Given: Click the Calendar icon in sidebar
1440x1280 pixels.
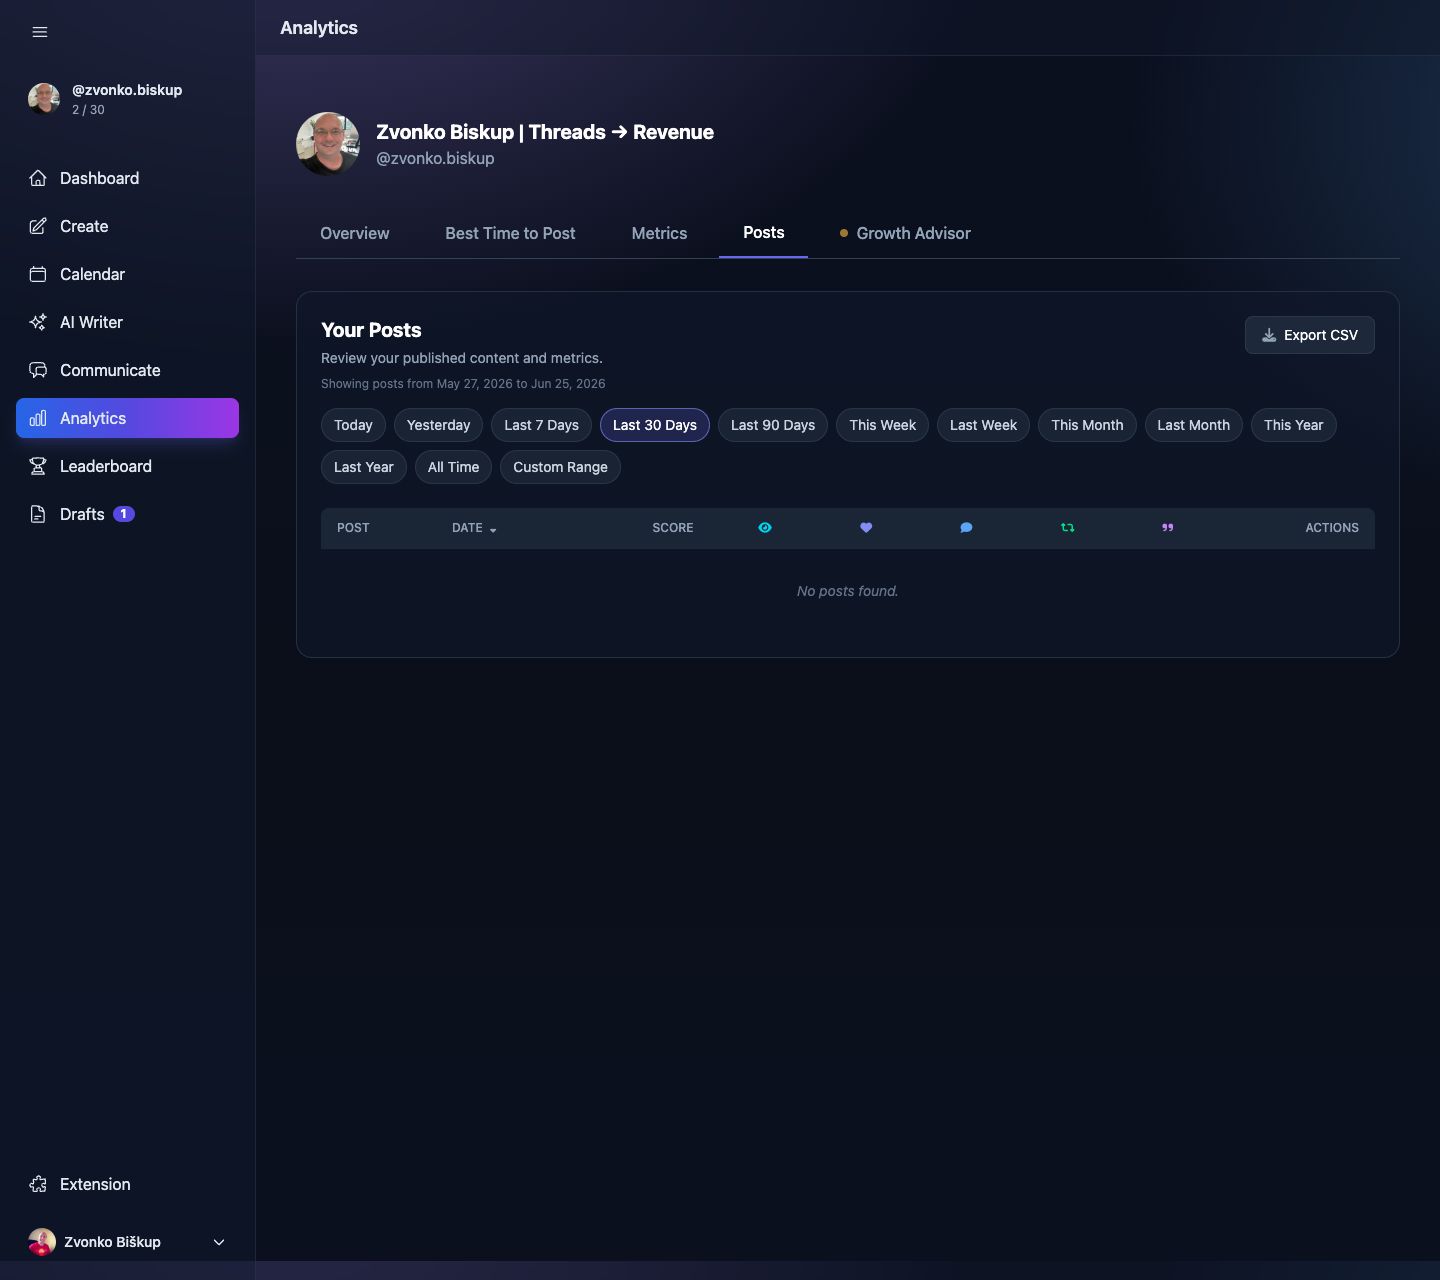Looking at the screenshot, I should coord(38,274).
